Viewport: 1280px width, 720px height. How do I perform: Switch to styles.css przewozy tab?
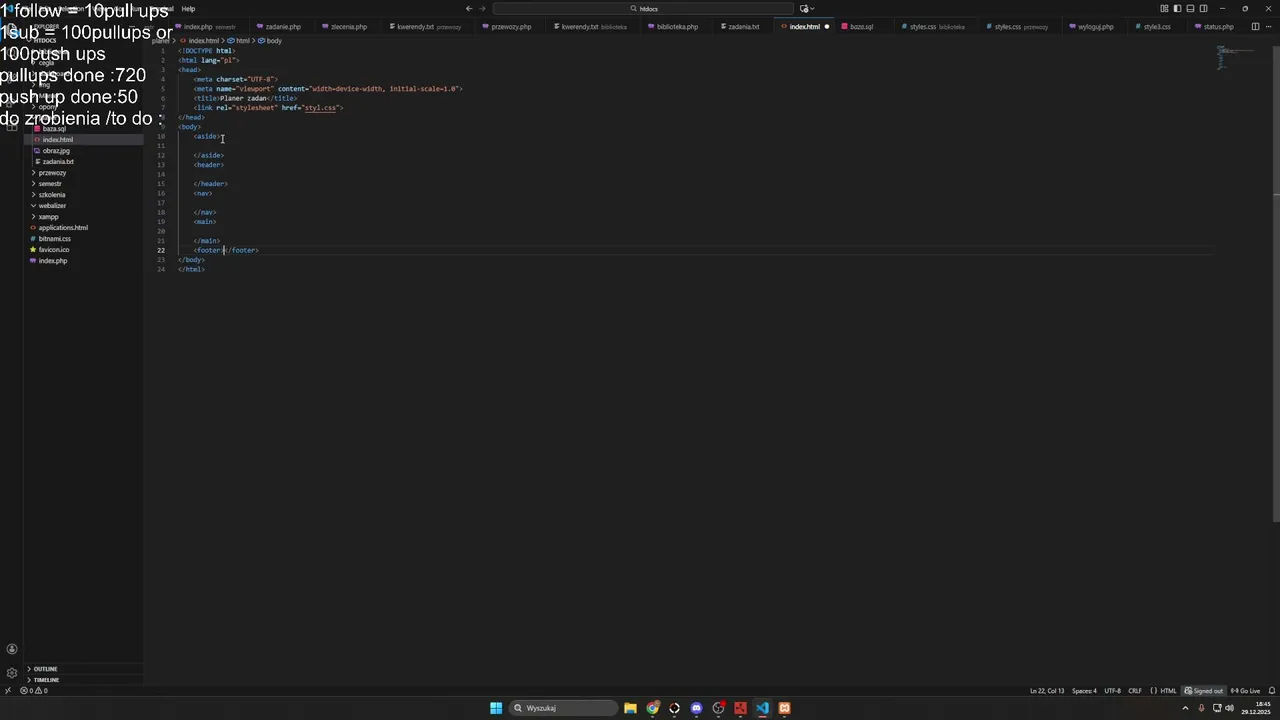pyautogui.click(x=1021, y=27)
